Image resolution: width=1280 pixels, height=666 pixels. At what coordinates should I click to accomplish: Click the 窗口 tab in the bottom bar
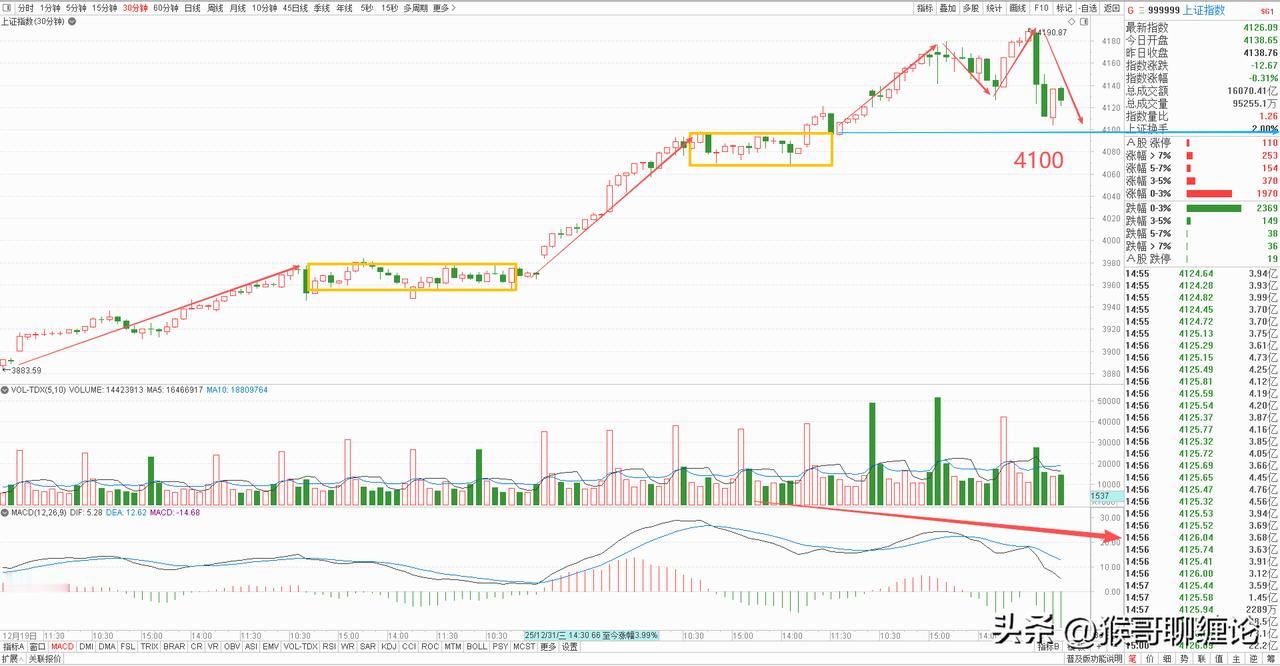tap(37, 646)
